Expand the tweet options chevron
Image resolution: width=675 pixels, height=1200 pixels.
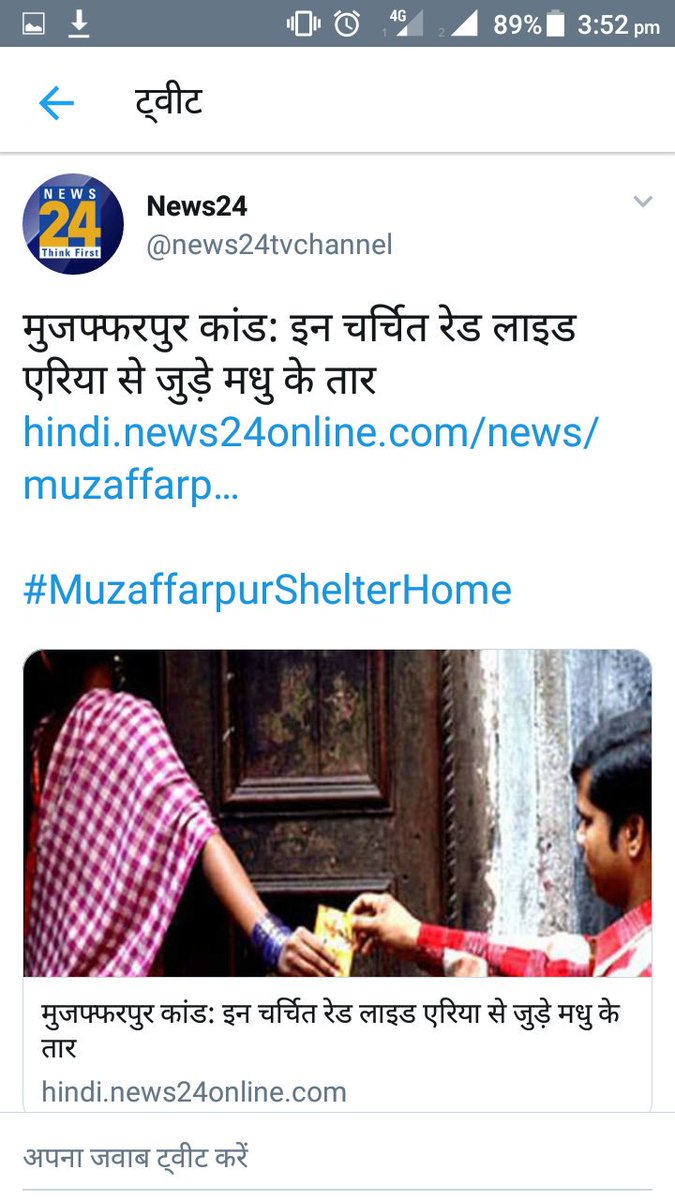[643, 202]
